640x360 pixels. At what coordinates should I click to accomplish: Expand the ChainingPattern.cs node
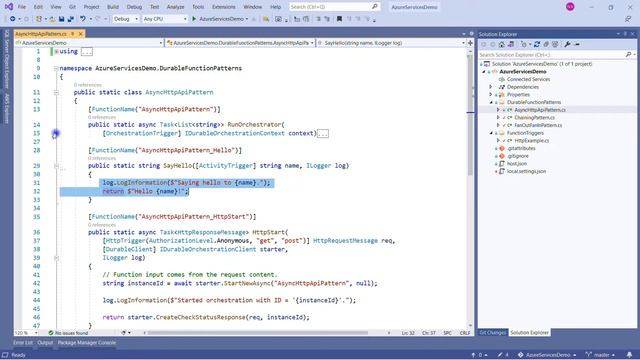pos(498,118)
